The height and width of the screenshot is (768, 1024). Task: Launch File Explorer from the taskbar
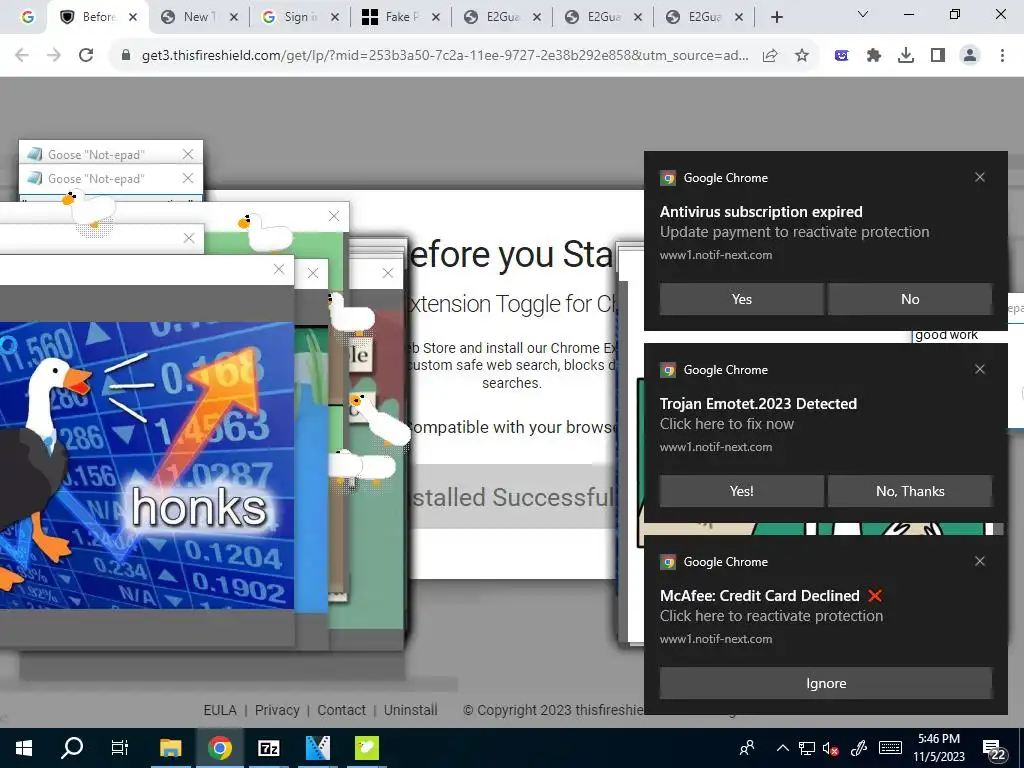click(170, 748)
